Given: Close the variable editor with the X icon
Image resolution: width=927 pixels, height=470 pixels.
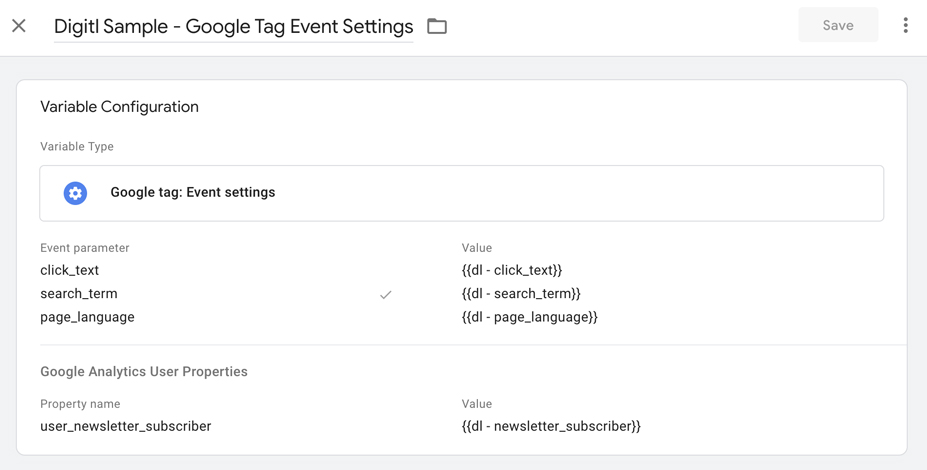Looking at the screenshot, I should pyautogui.click(x=19, y=26).
